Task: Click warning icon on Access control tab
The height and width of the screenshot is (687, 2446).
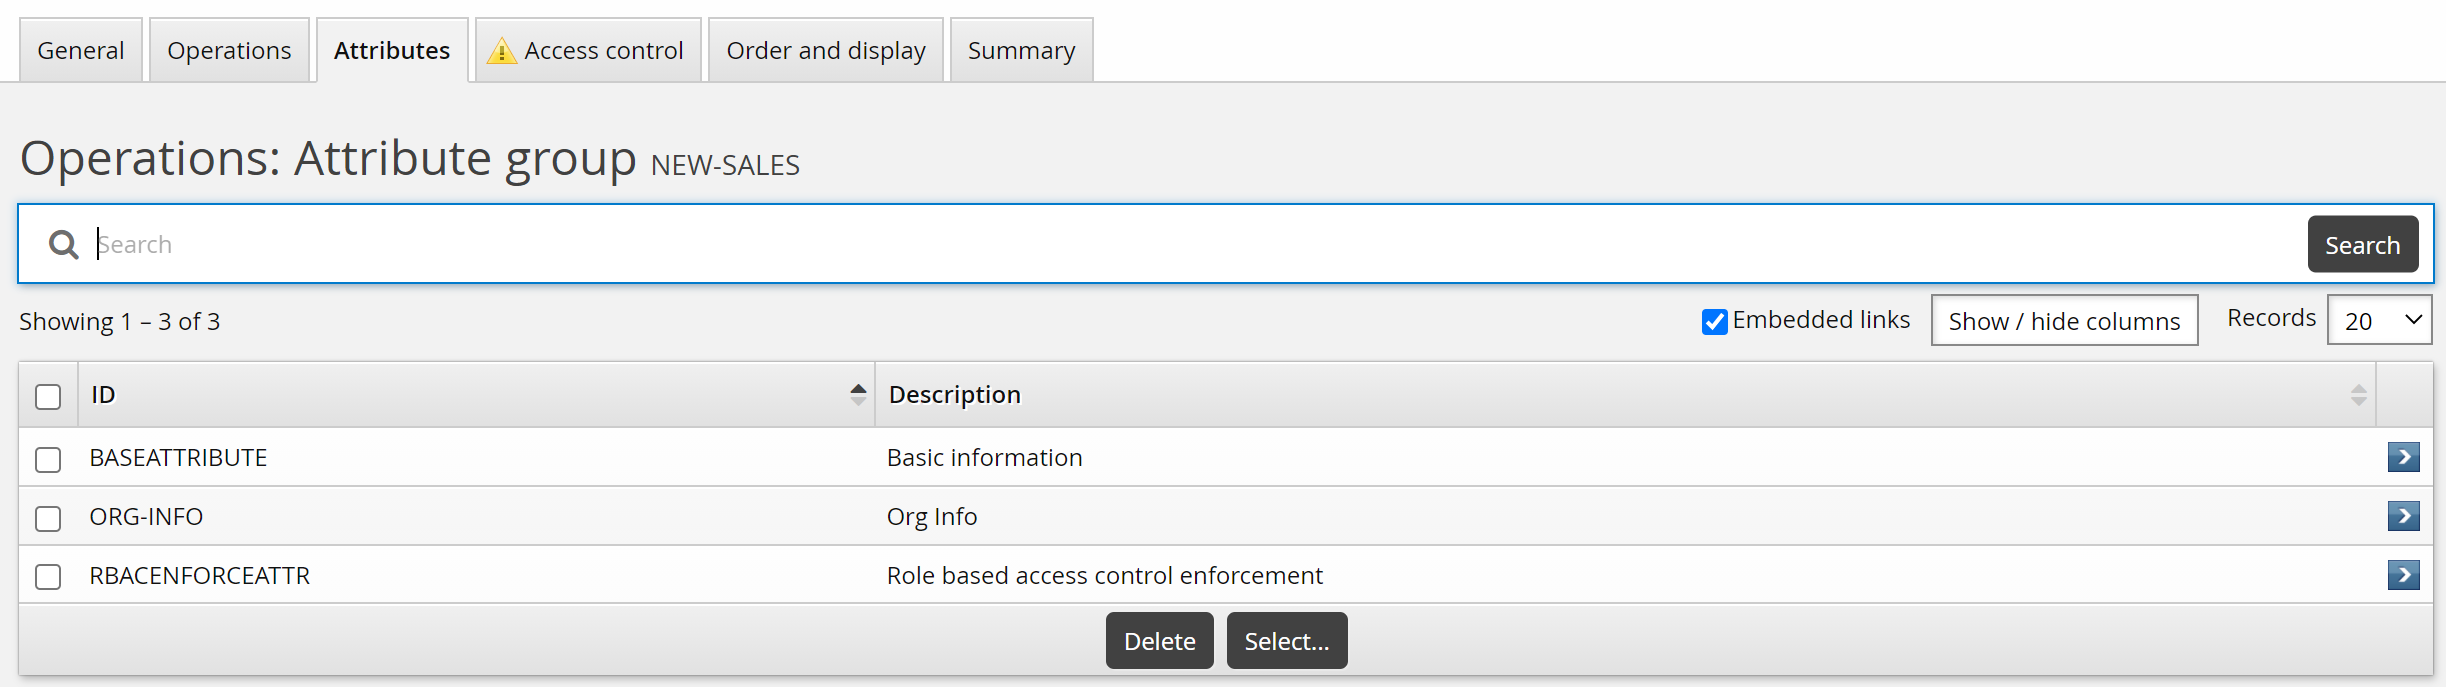Action: click(x=501, y=51)
